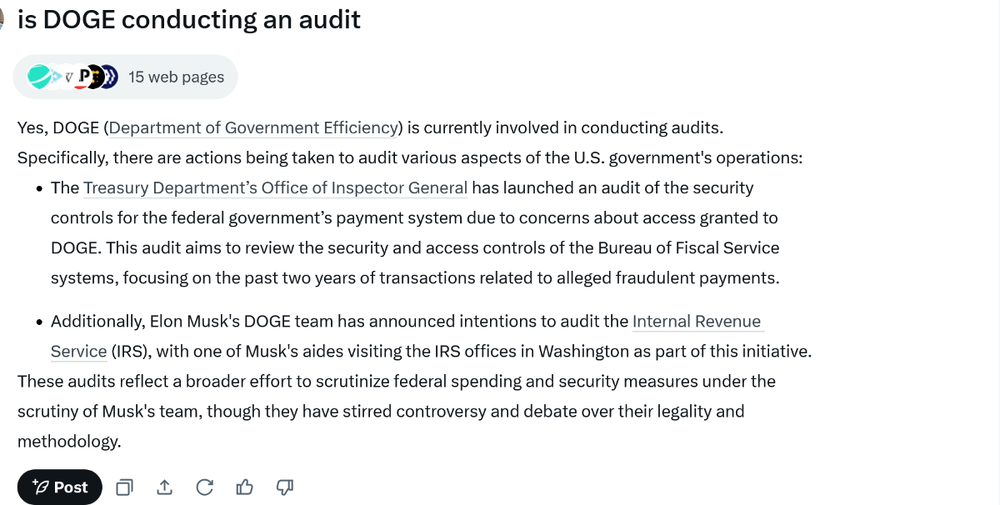Like the answer with thumbs up

pyautogui.click(x=245, y=487)
